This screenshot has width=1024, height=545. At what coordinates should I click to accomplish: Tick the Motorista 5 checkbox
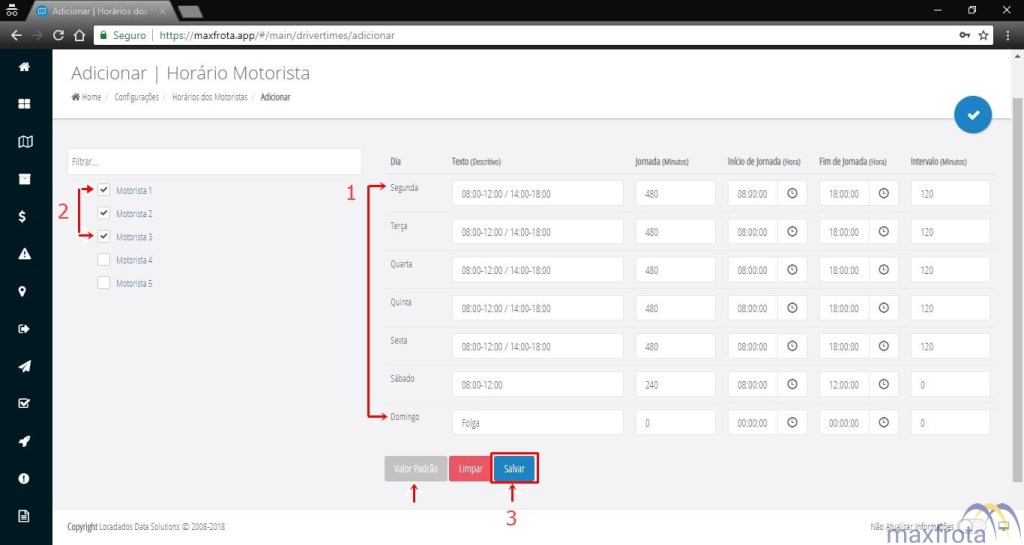(x=104, y=283)
